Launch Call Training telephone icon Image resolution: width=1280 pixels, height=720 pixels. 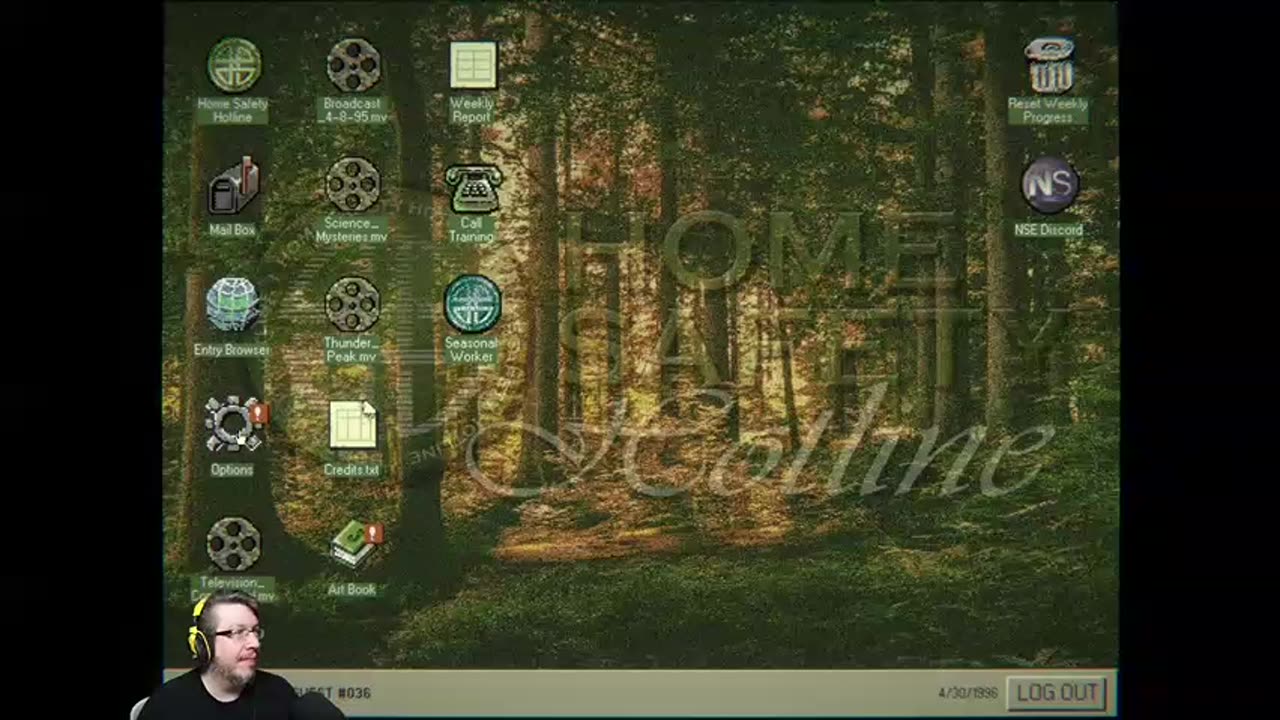(472, 188)
